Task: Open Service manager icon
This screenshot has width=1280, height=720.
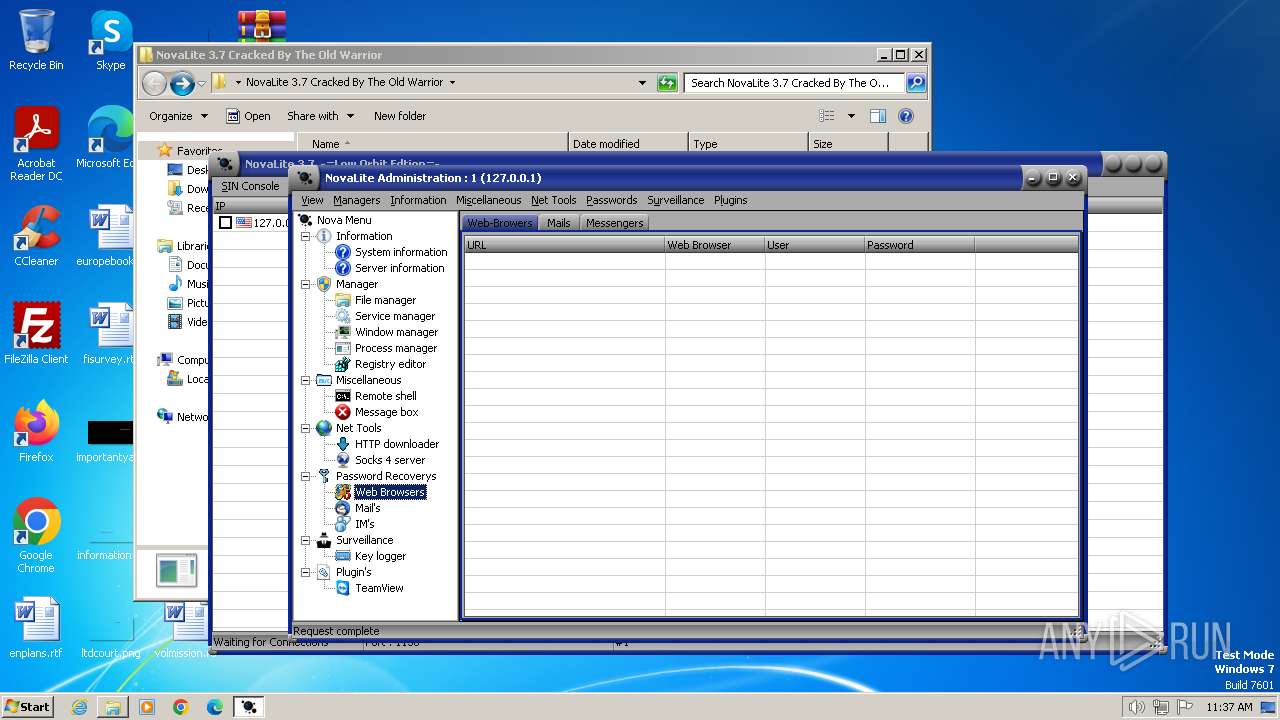Action: 343,316
